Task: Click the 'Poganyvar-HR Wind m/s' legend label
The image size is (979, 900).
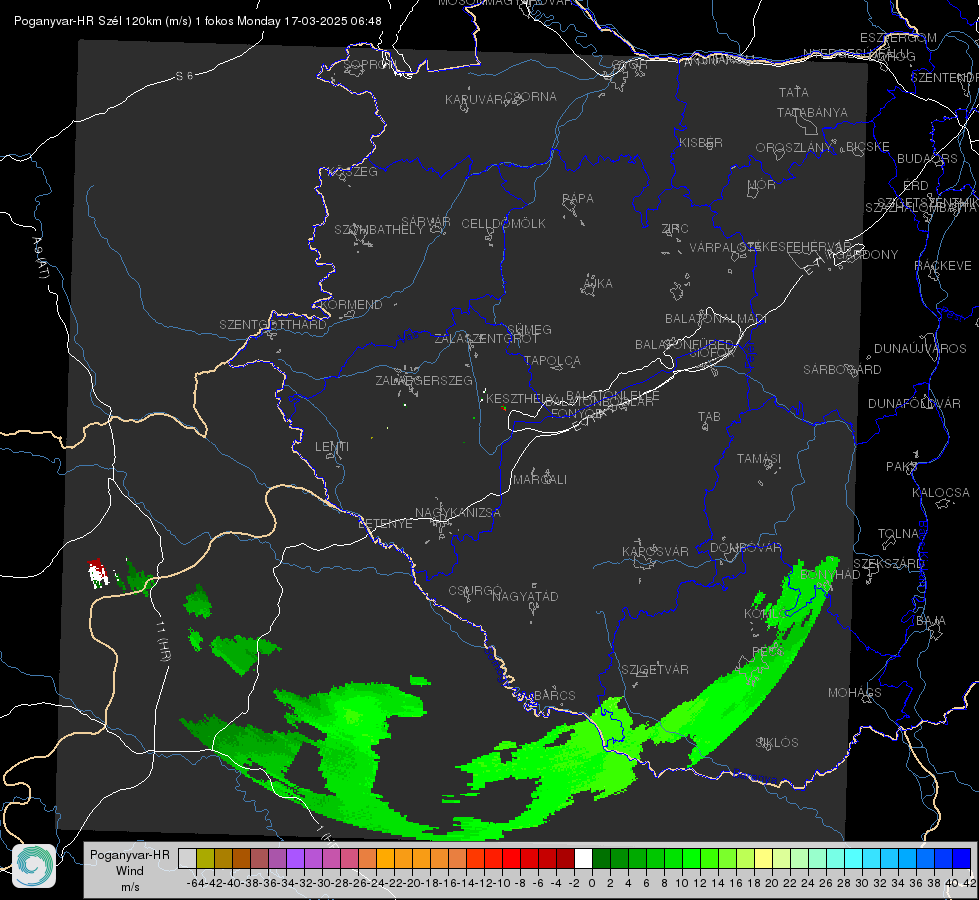Action: (130, 871)
